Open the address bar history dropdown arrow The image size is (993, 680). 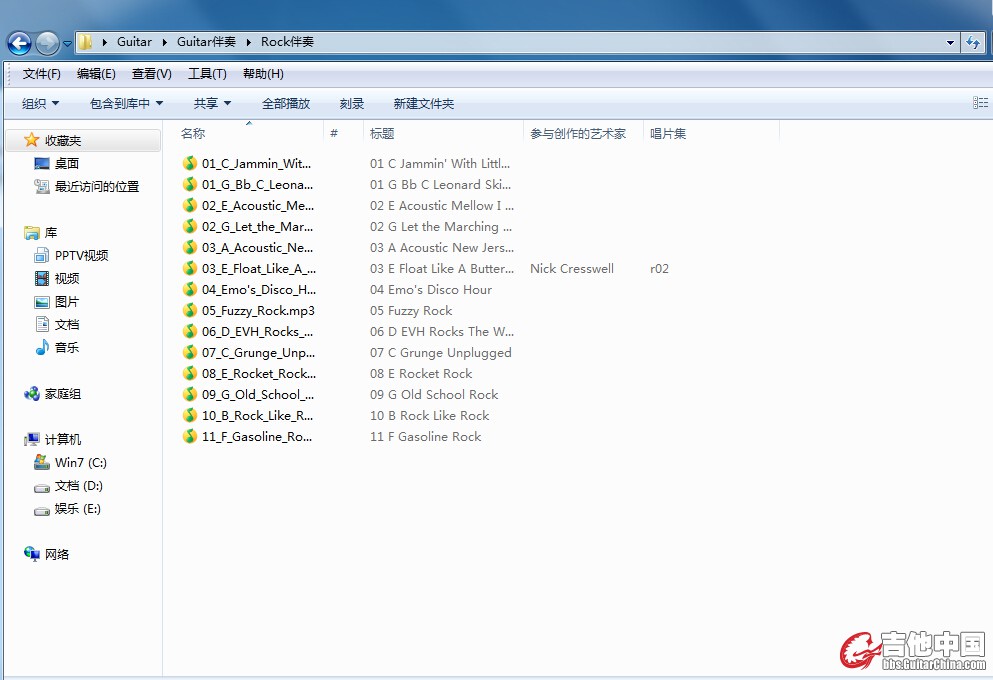pos(950,42)
